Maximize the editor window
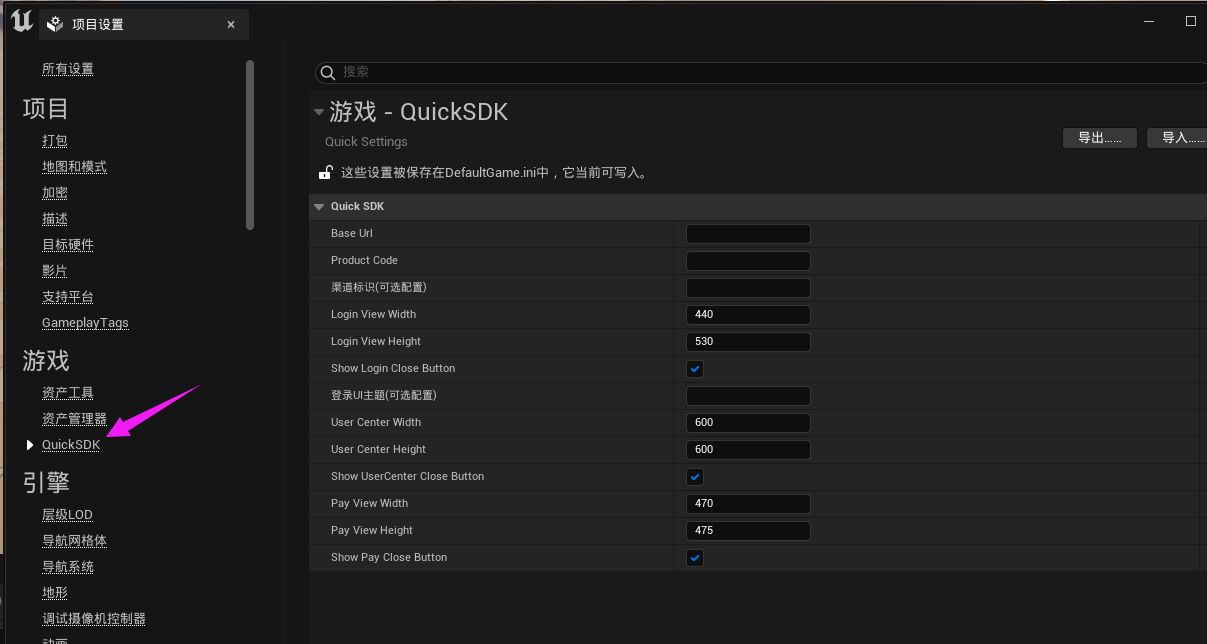This screenshot has width=1207, height=644. (1190, 21)
